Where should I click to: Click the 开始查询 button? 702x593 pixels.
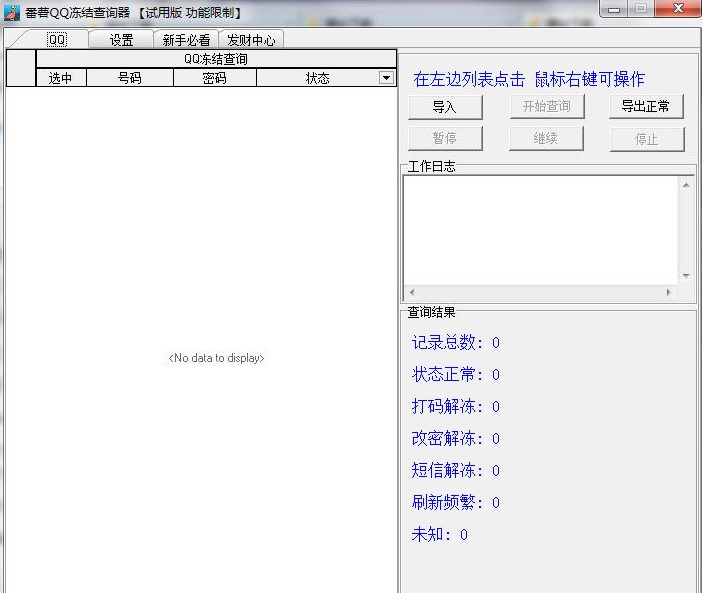click(x=547, y=107)
